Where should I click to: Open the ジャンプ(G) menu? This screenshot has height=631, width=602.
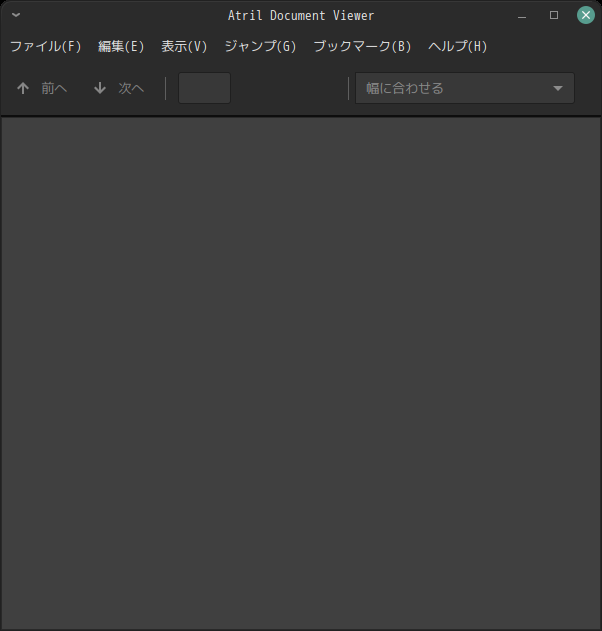point(260,47)
